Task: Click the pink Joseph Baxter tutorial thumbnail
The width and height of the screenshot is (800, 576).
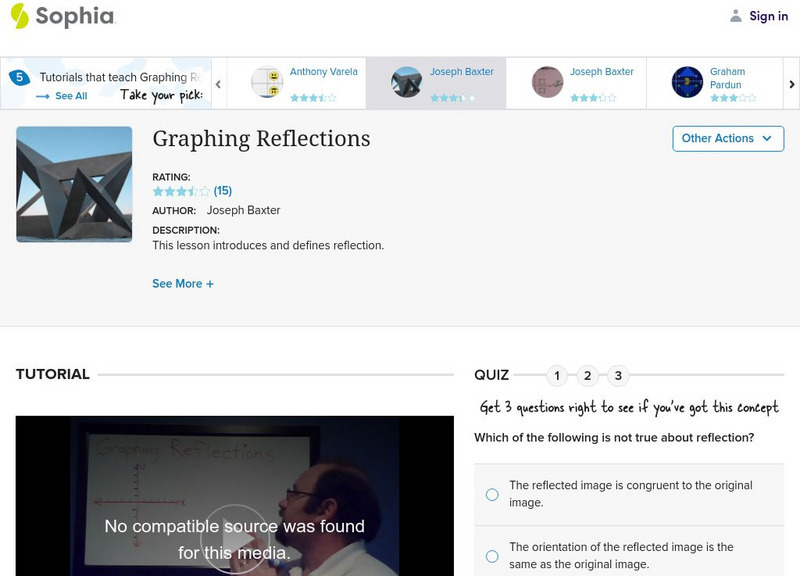Action: coord(547,82)
